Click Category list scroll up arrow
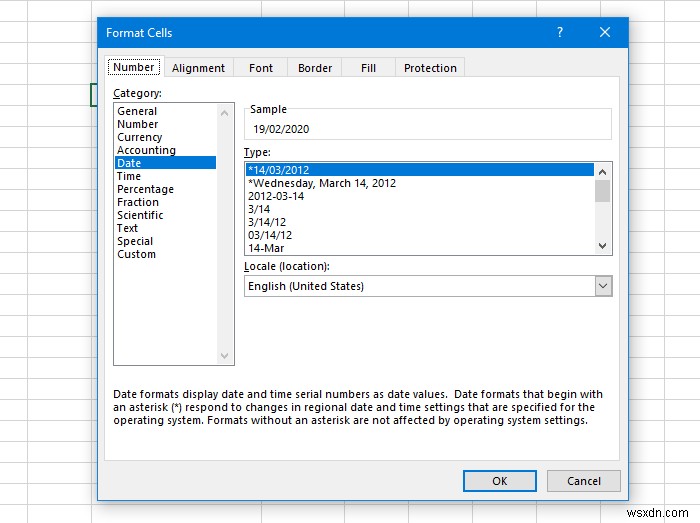The image size is (700, 523). coord(225,113)
